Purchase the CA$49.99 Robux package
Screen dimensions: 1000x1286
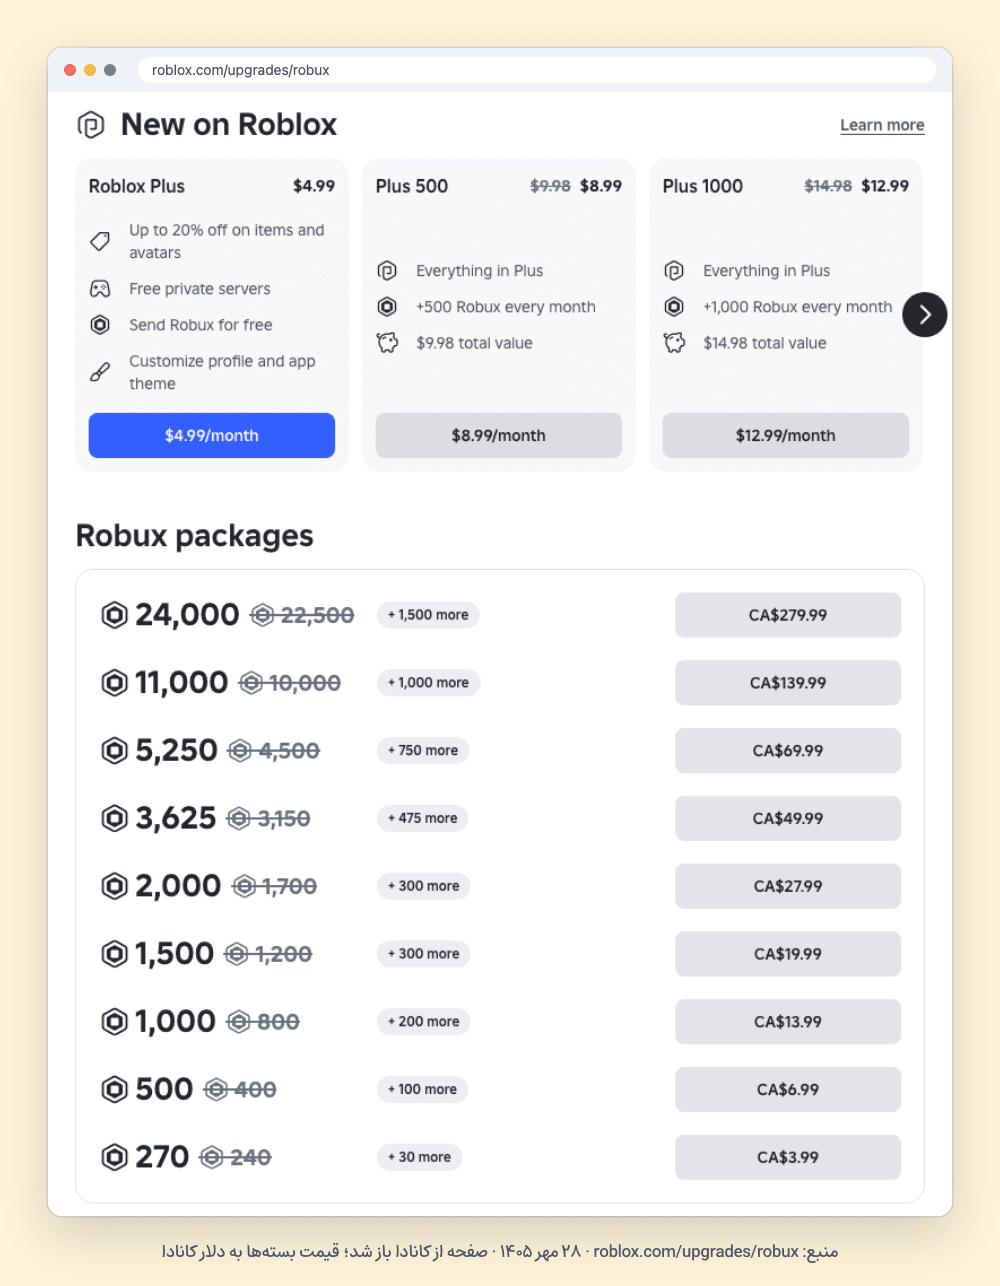[x=788, y=818]
